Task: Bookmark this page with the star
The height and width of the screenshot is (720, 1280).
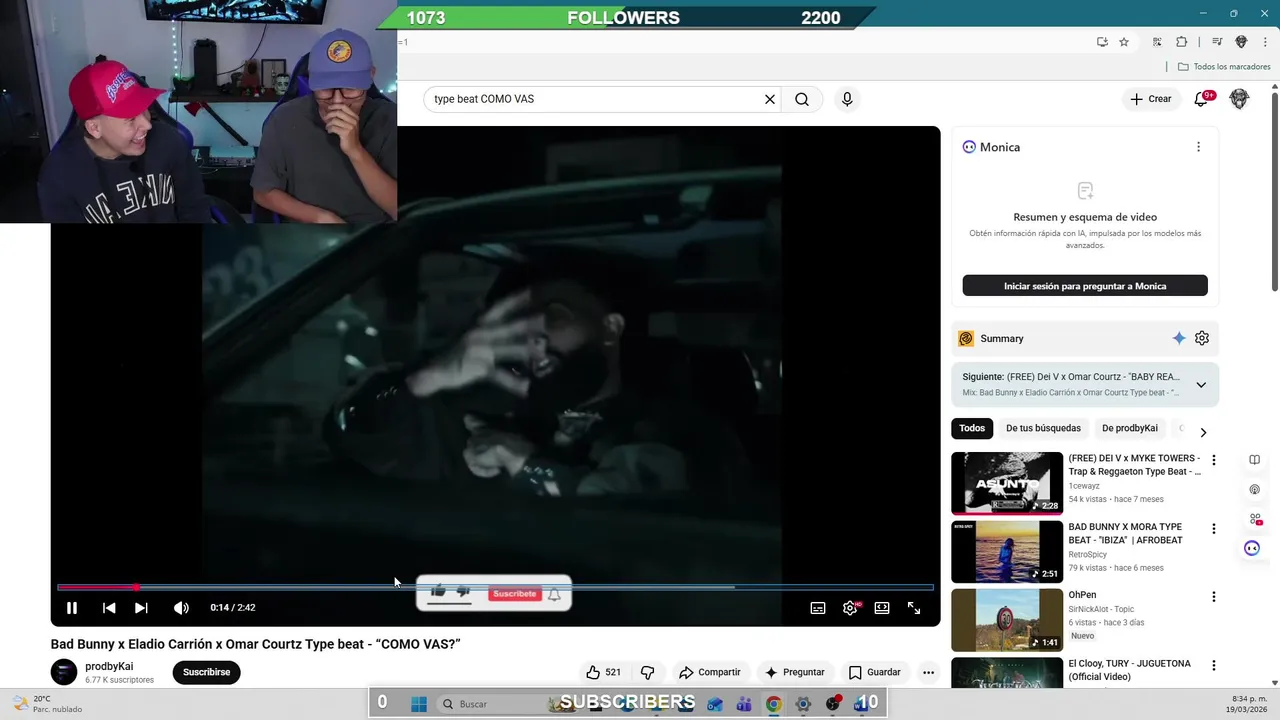Action: (1124, 42)
